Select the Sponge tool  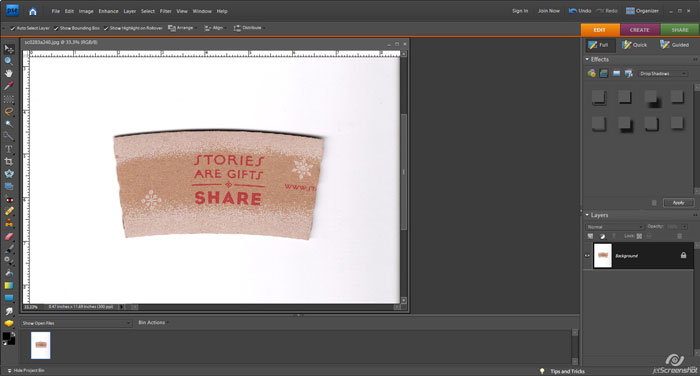(x=8, y=323)
